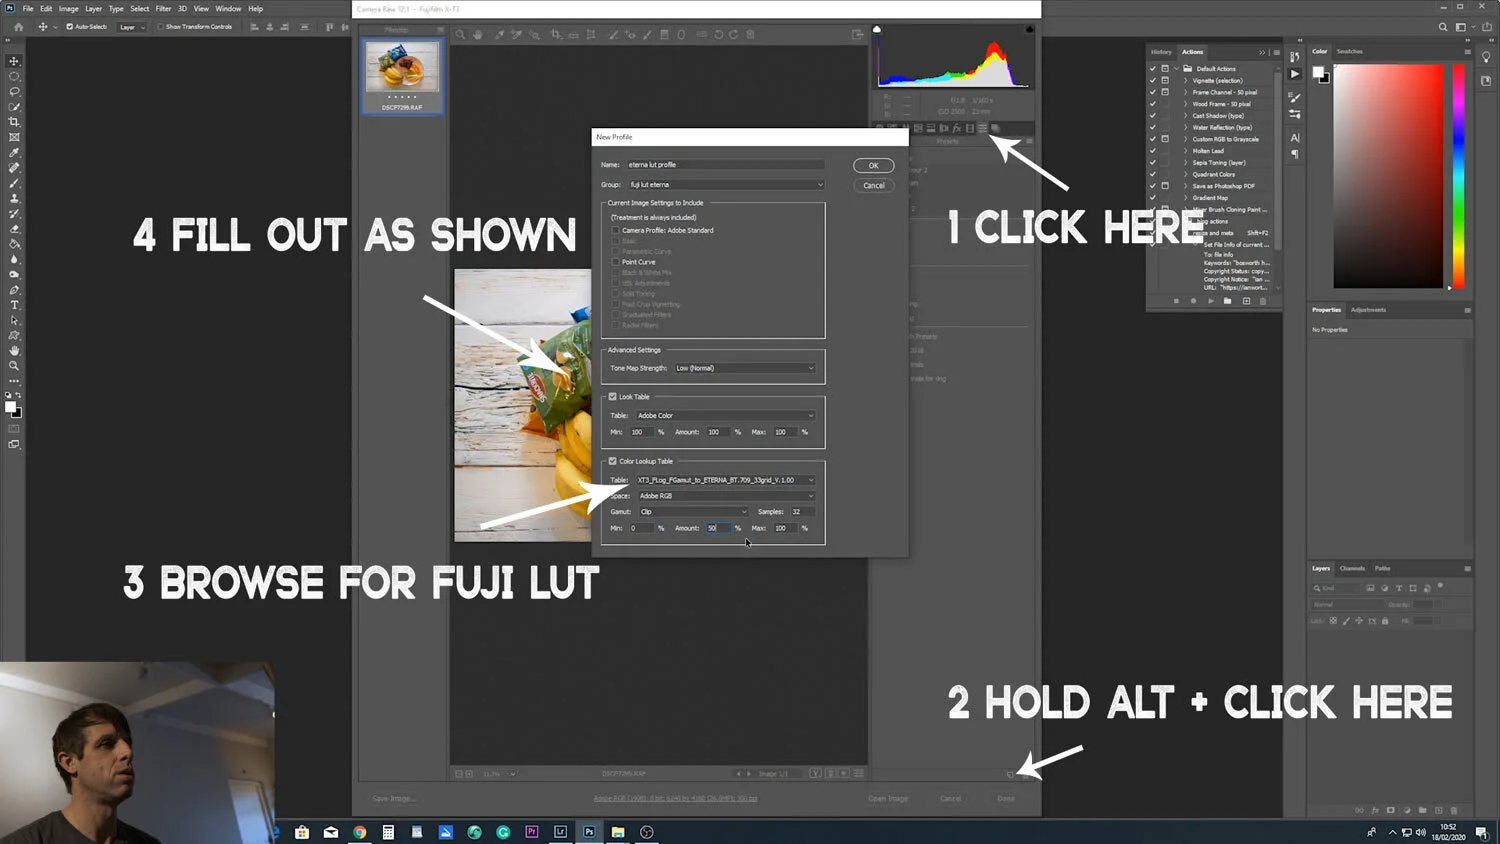The height and width of the screenshot is (844, 1500).
Task: Check the Point Curve option
Action: 616,262
